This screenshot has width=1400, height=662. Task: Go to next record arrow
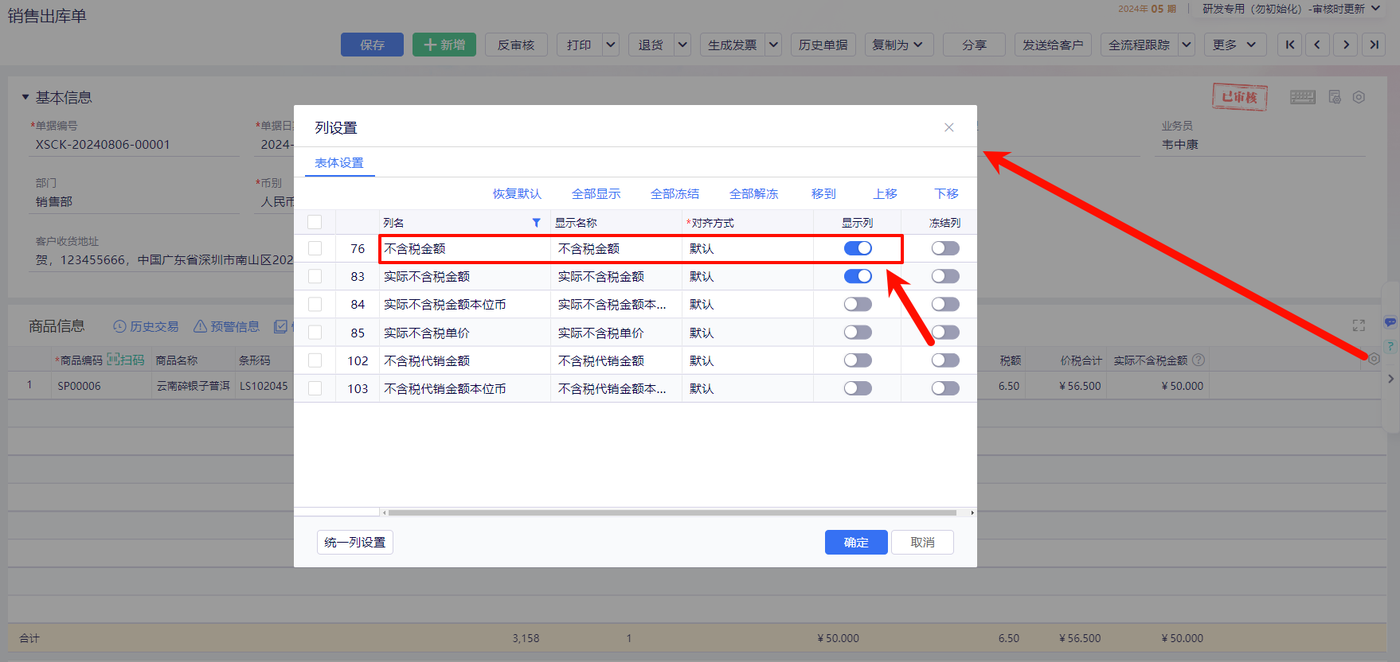pos(1347,45)
